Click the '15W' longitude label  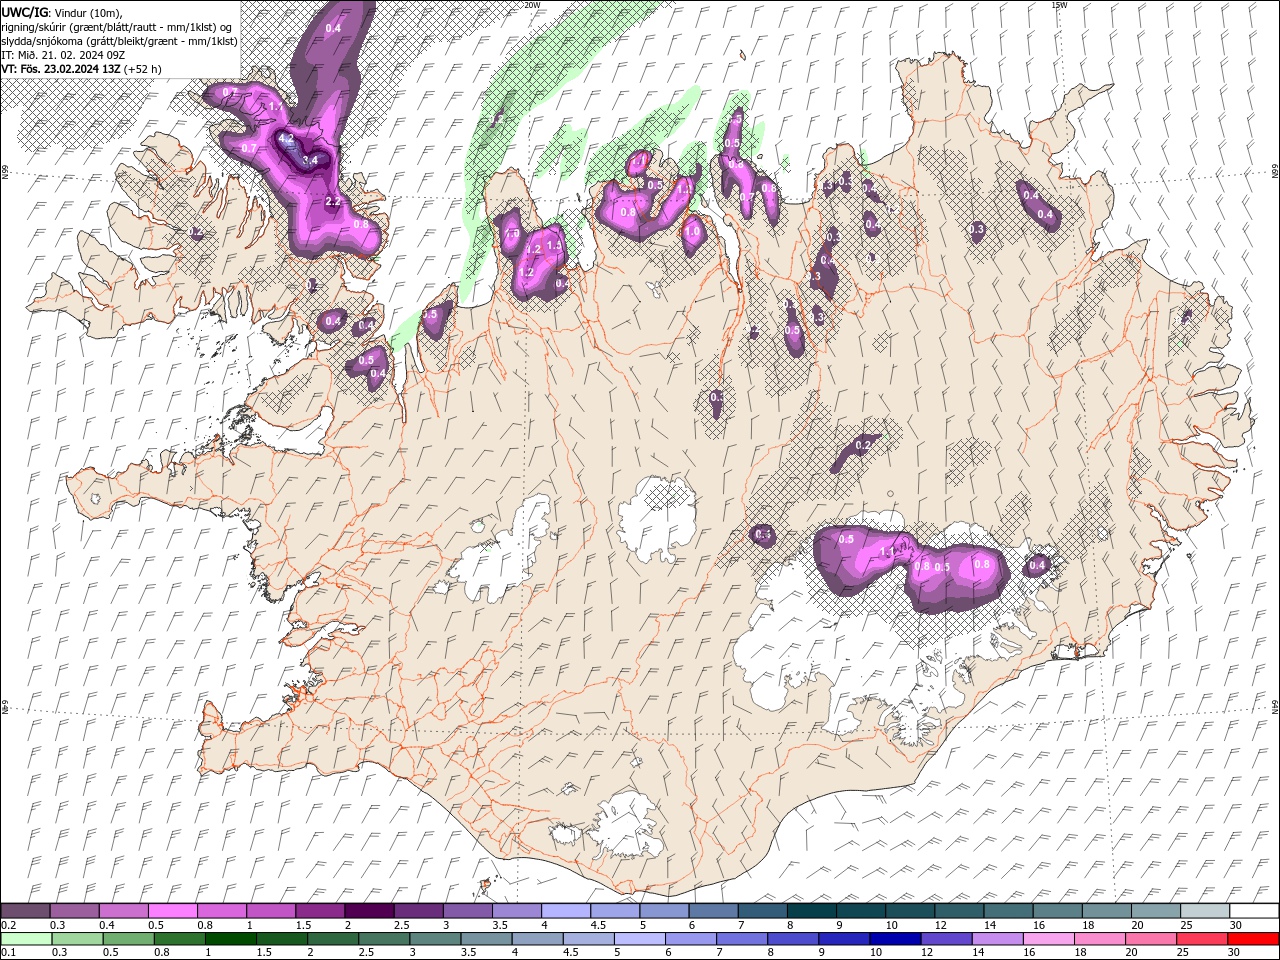(x=1059, y=5)
